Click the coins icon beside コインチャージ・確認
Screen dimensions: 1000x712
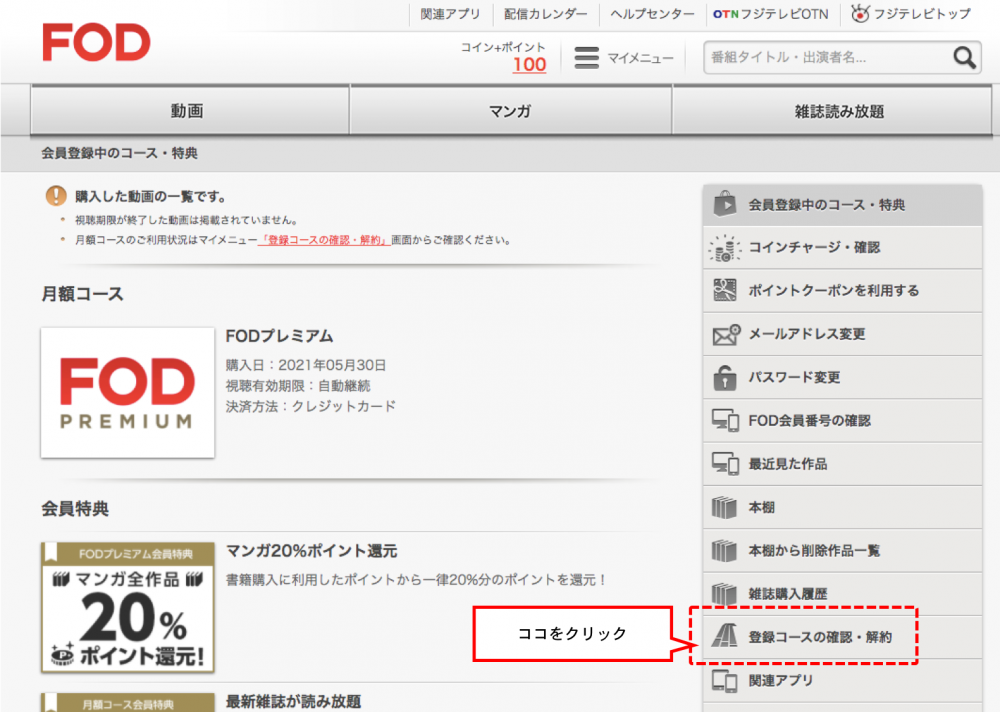(724, 248)
